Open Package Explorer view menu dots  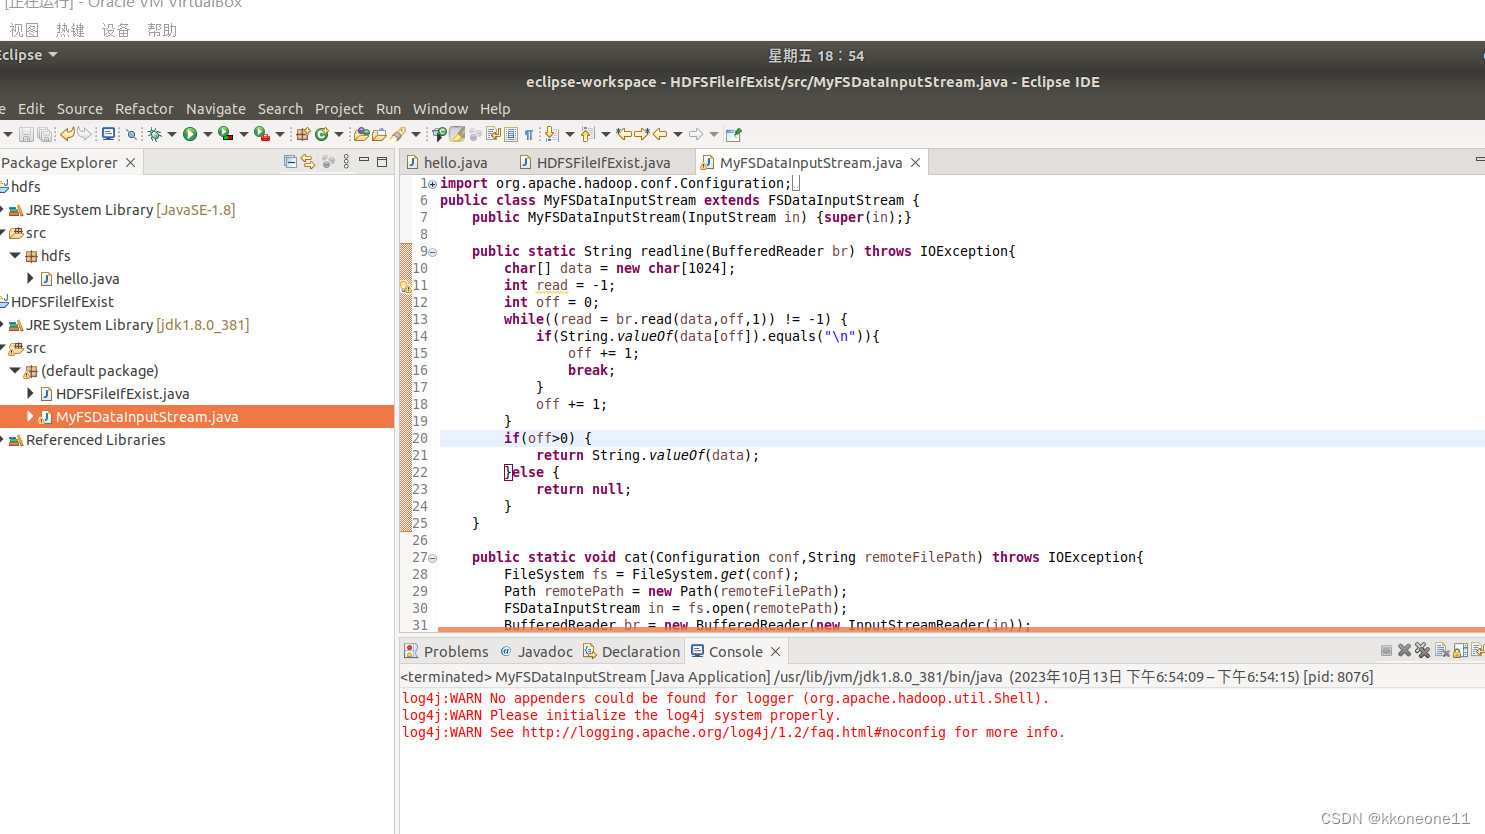click(x=346, y=162)
